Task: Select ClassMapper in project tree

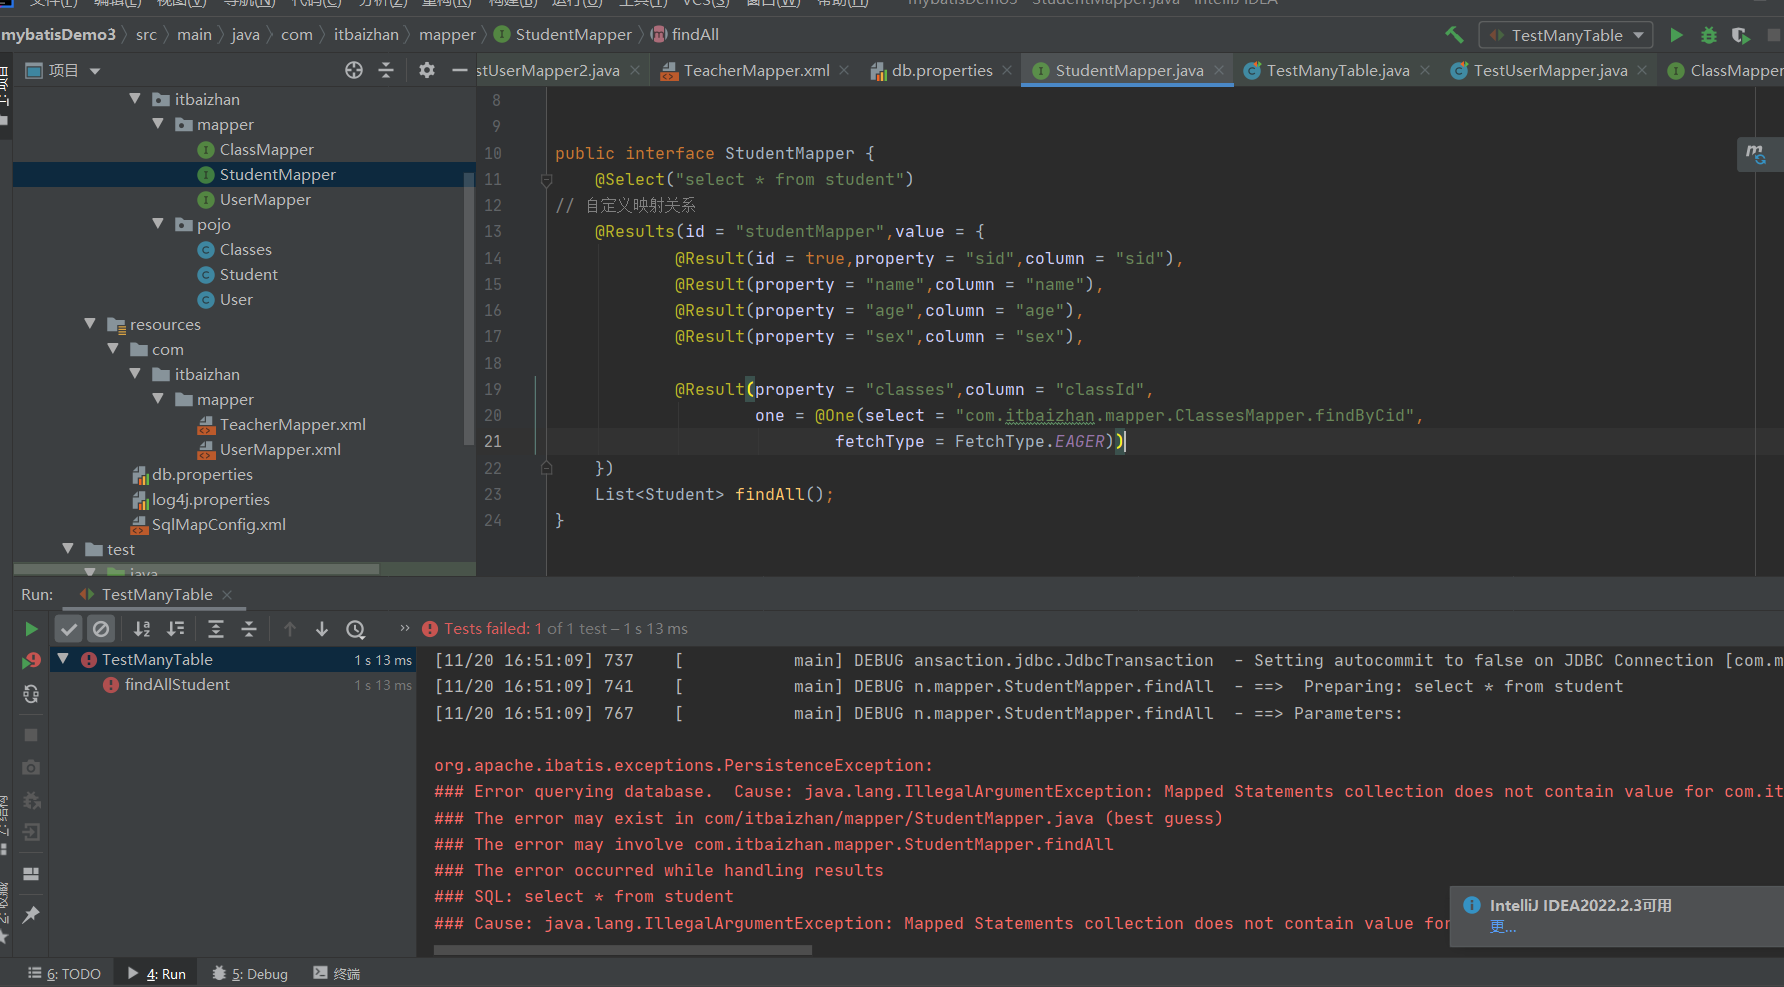Action: coord(266,149)
